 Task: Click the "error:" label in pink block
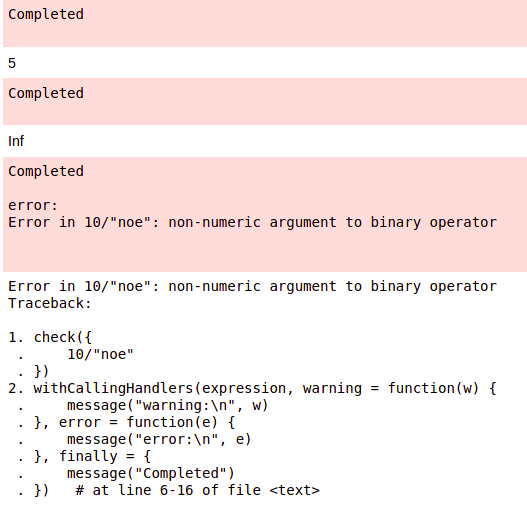click(33, 205)
